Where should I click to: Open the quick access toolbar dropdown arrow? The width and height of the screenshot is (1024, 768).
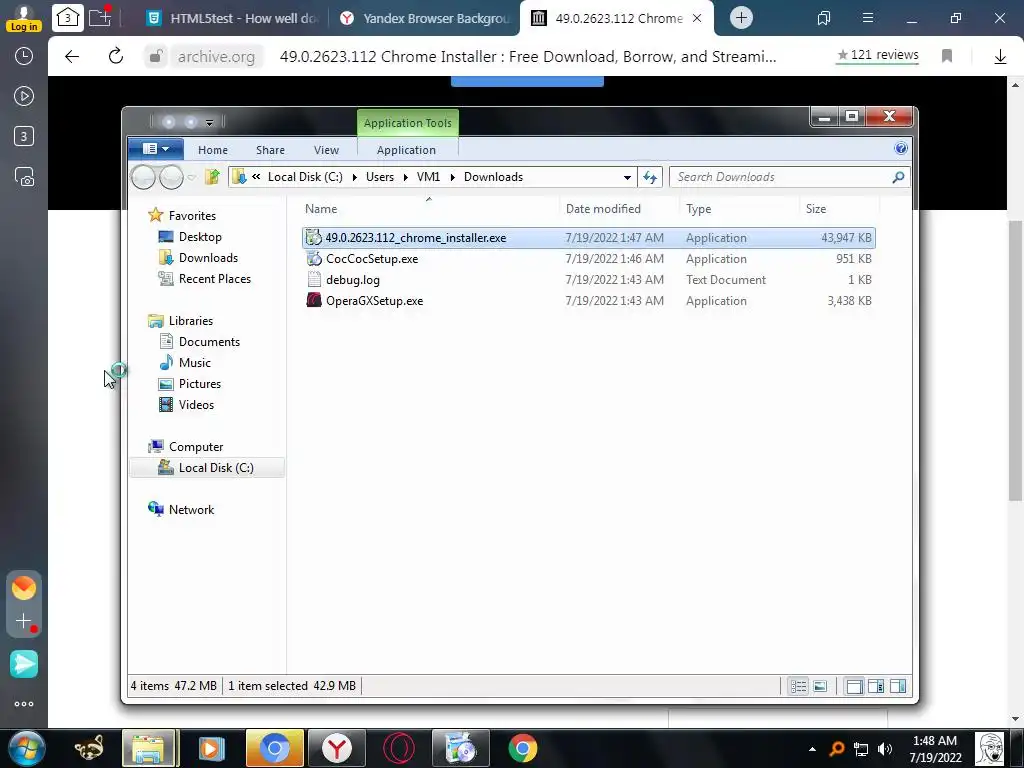[x=209, y=122]
